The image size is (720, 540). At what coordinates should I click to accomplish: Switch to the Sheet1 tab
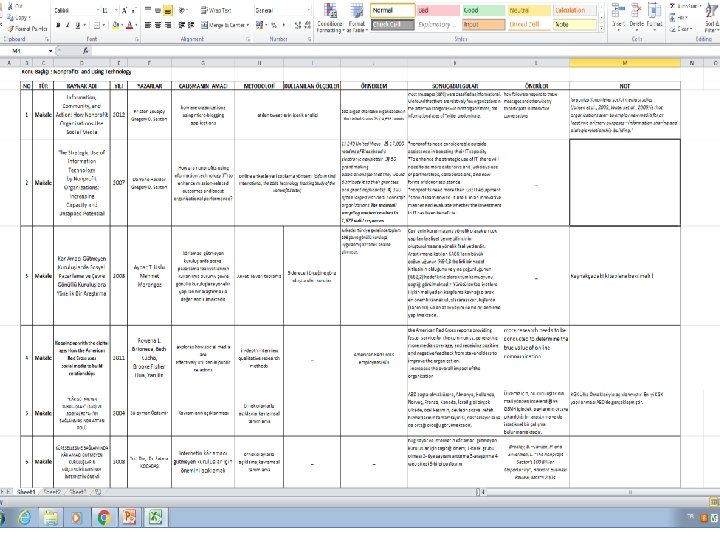click(x=26, y=492)
